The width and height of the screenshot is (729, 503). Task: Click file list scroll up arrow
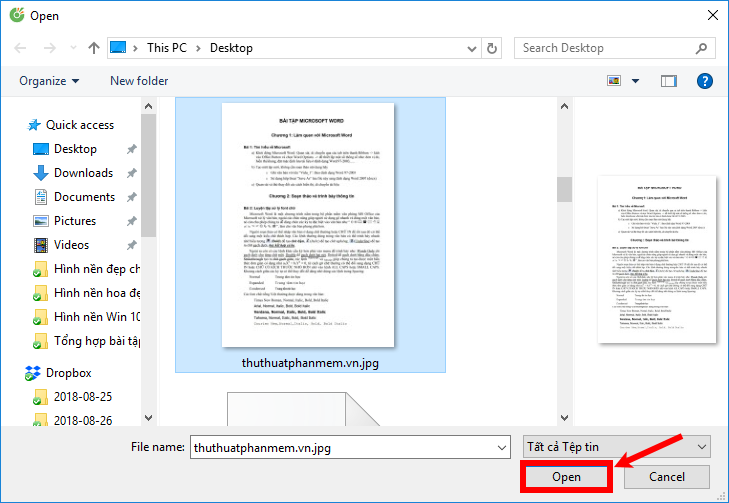pyautogui.click(x=564, y=106)
